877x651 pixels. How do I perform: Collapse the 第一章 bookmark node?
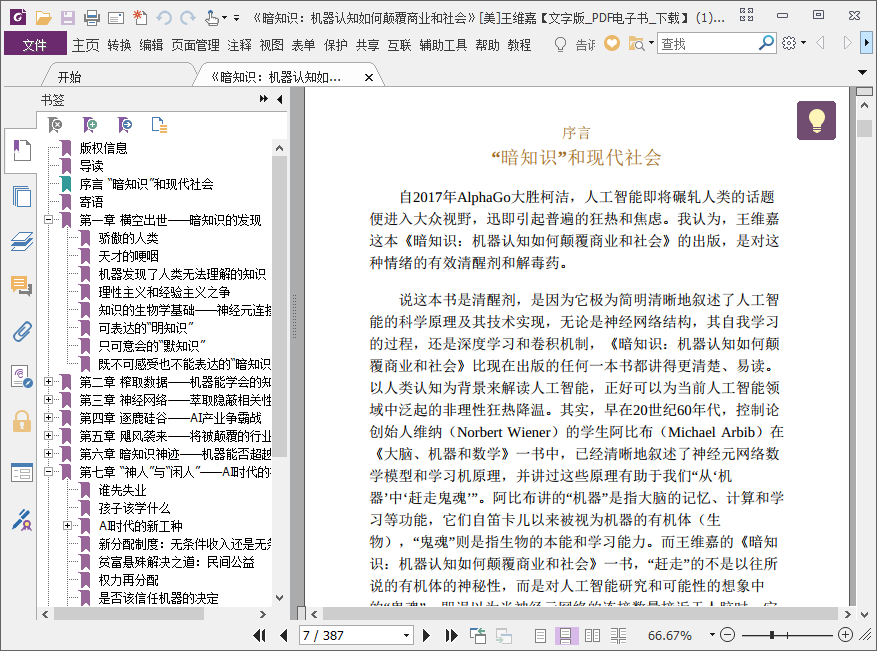49,220
